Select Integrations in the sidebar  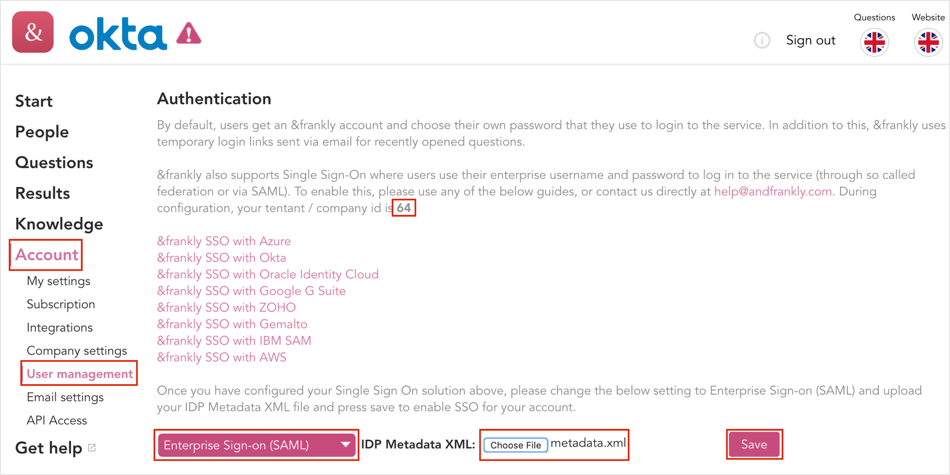coord(60,327)
